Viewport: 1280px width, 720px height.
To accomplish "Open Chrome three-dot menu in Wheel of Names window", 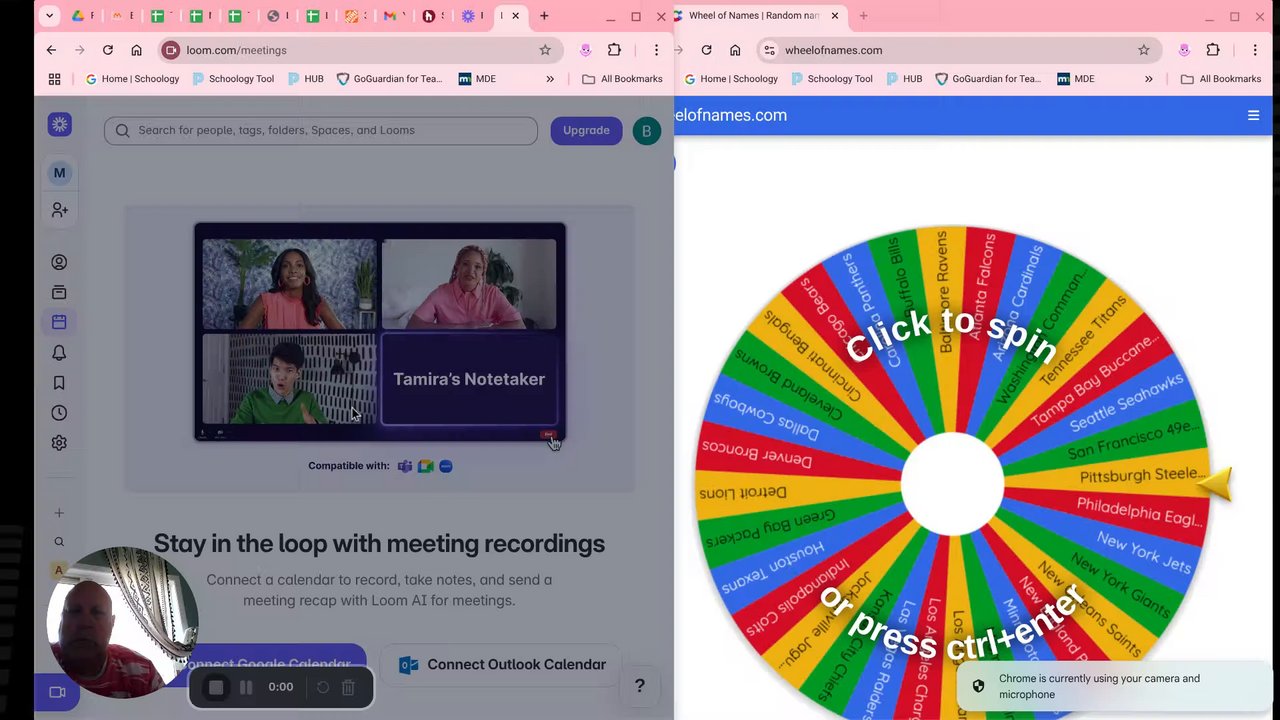I will pyautogui.click(x=1255, y=50).
